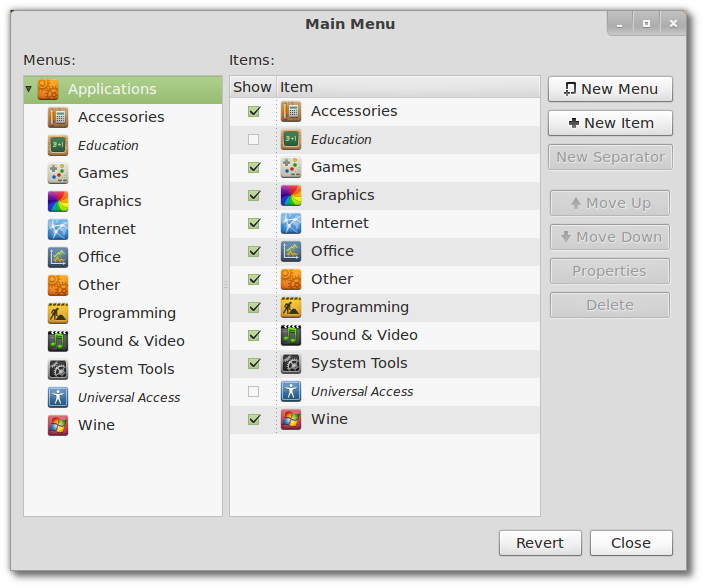
Task: Click the Internet icon in Menus tree
Action: (58, 229)
